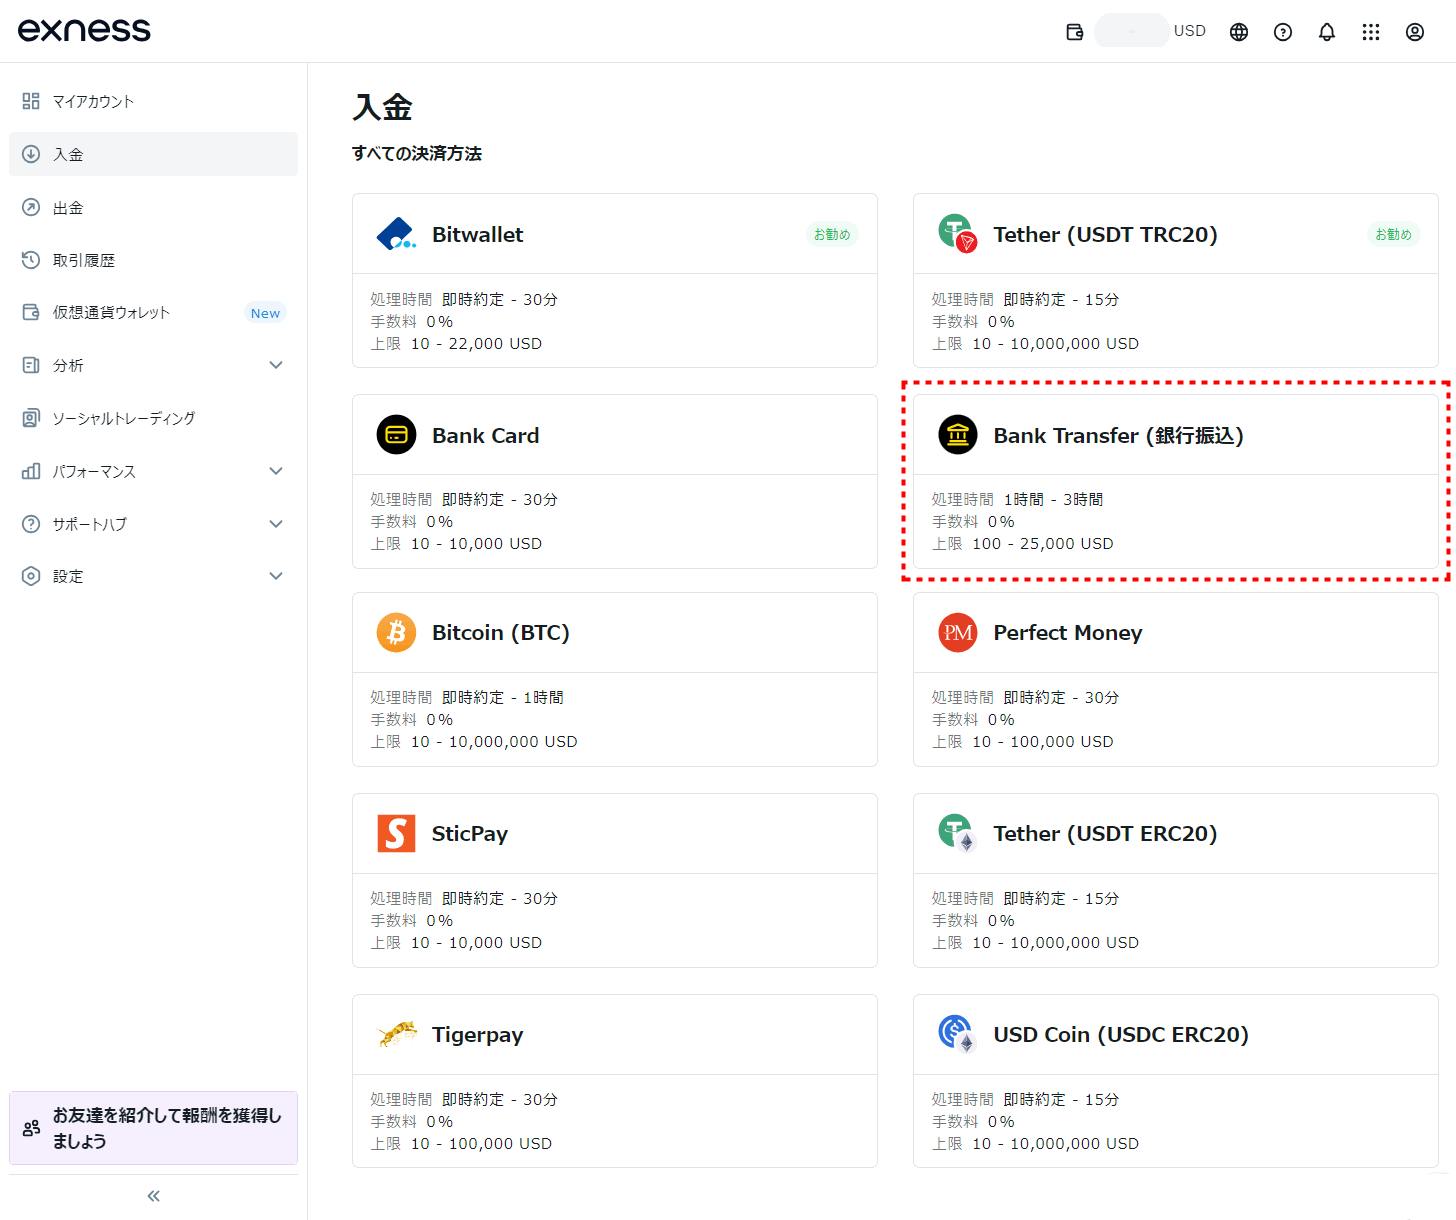Open the notifications bell
The image size is (1456, 1220).
coord(1327,32)
